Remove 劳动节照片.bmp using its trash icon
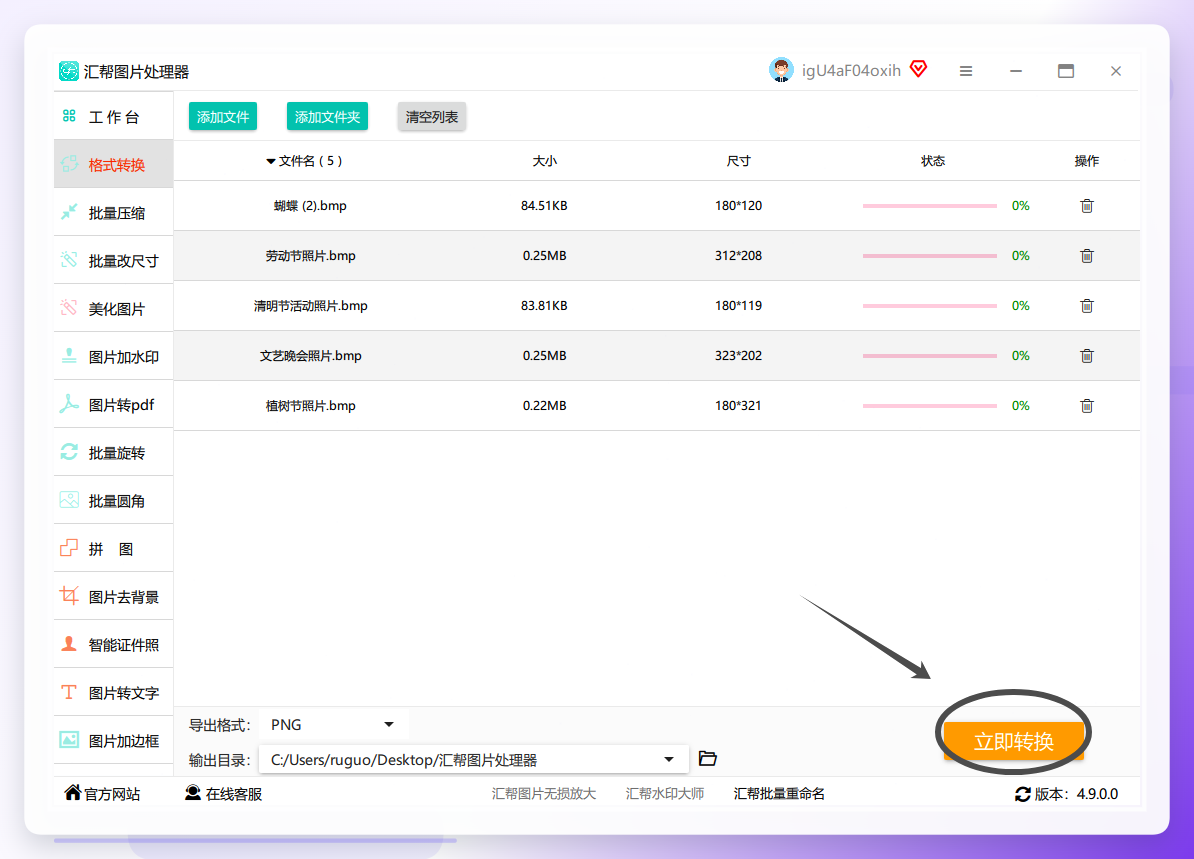 tap(1087, 256)
